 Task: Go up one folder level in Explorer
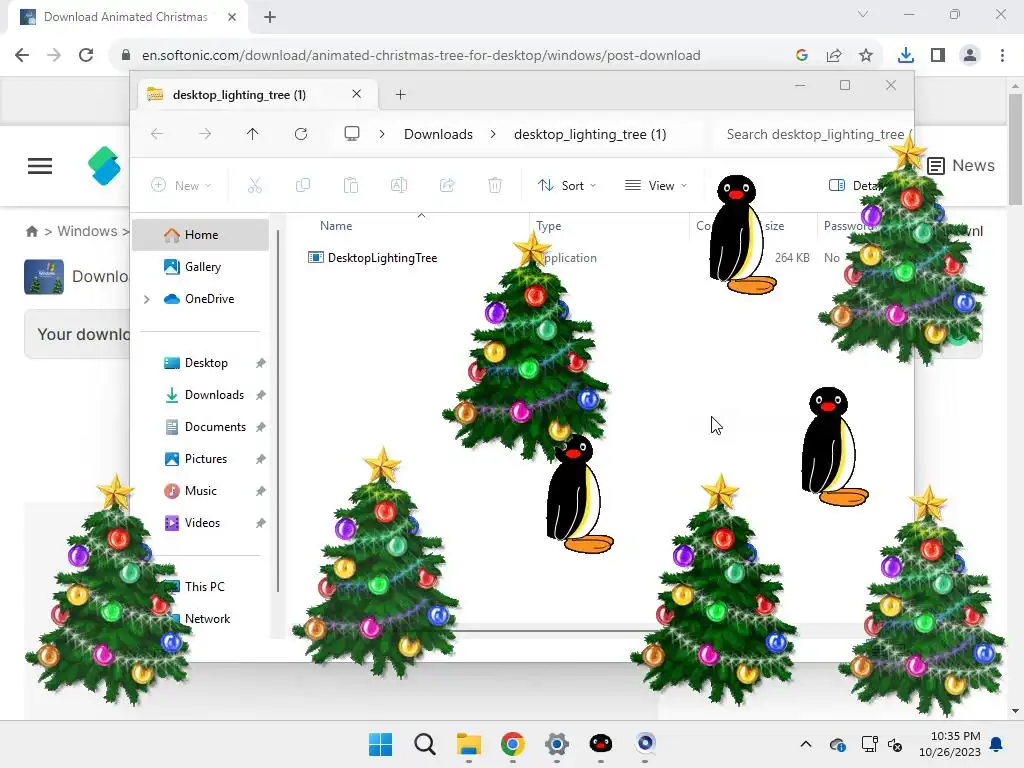coord(253,134)
